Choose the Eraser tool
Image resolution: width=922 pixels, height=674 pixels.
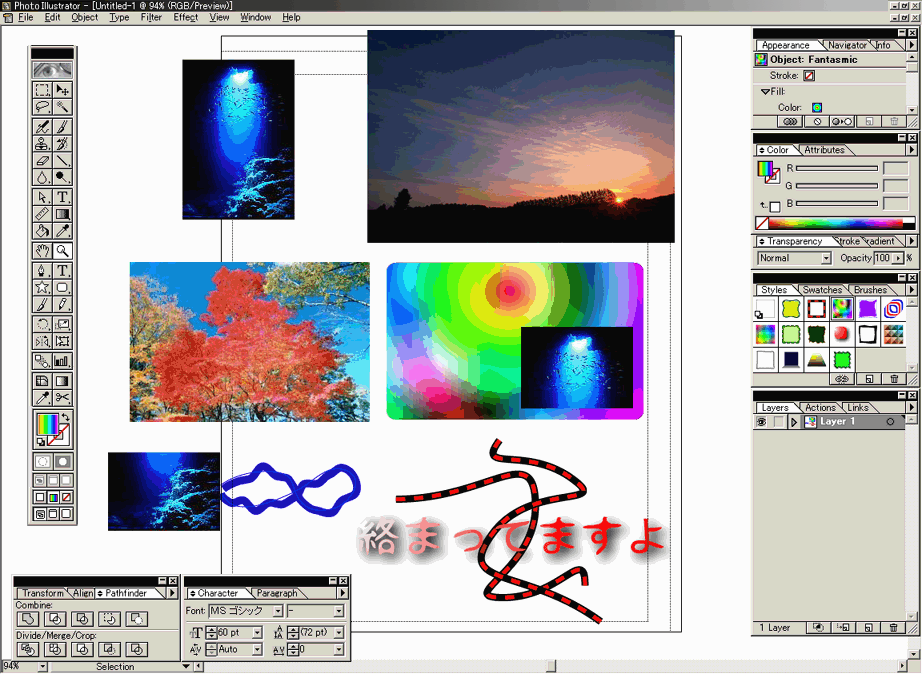tap(42, 160)
